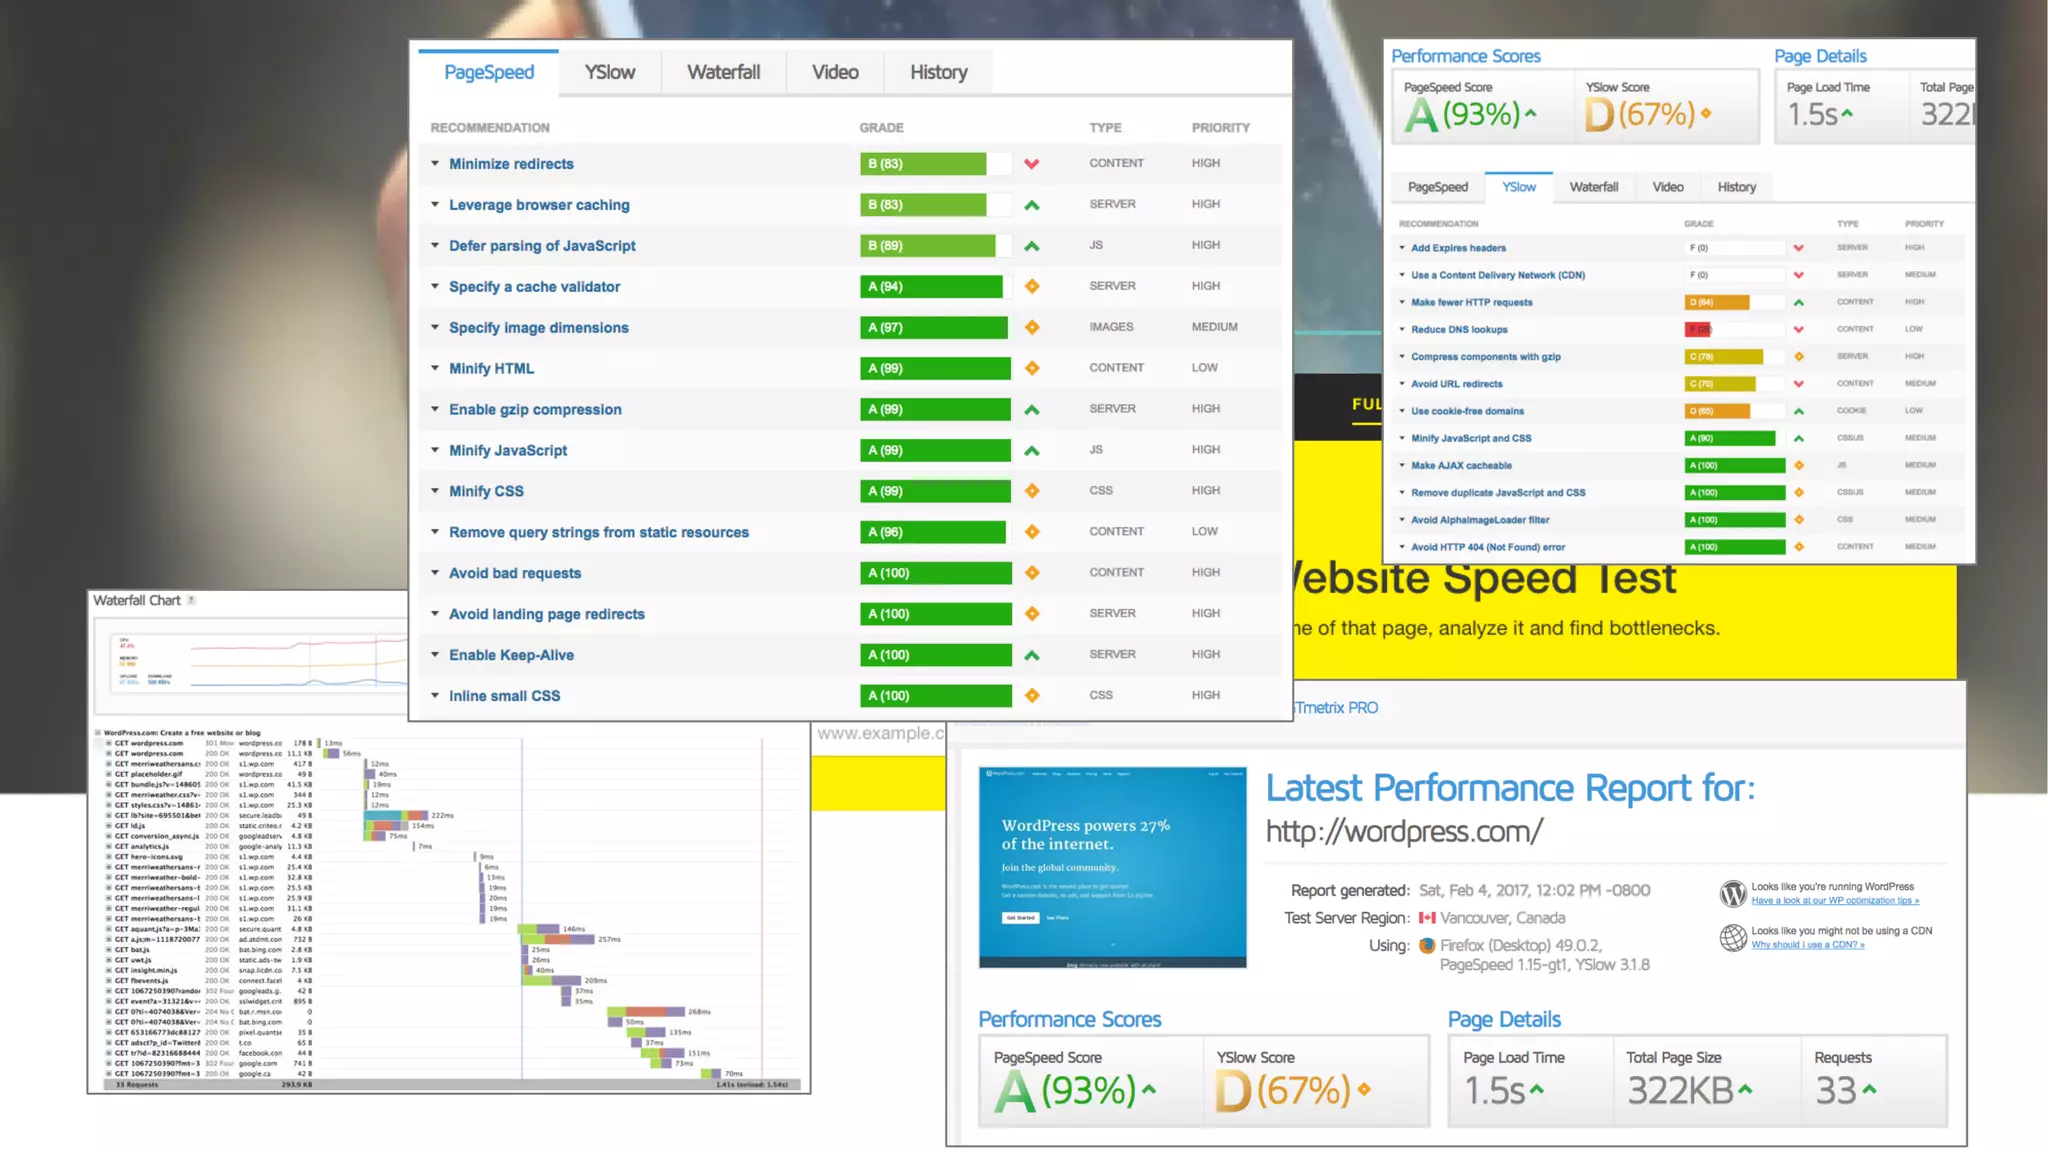This screenshot has width=2048, height=1152.
Task: Open the WP optimization tips link
Action: coord(1835,900)
